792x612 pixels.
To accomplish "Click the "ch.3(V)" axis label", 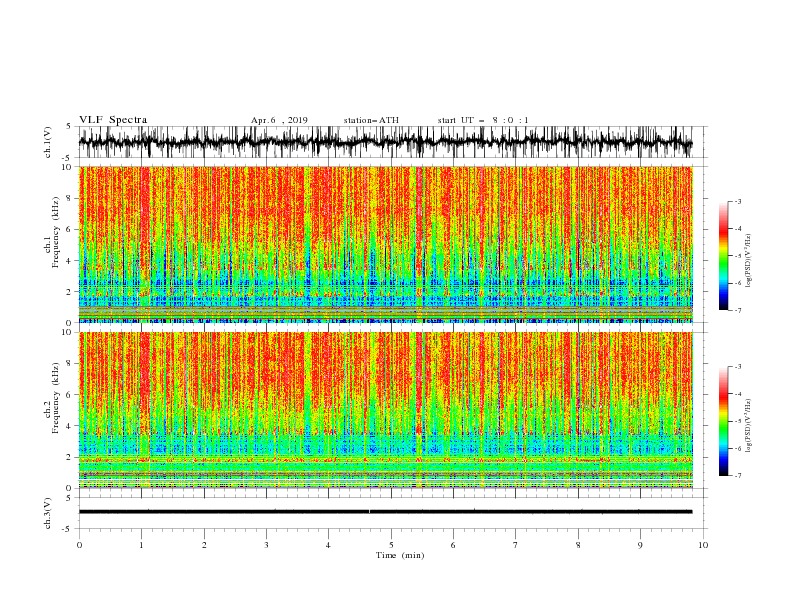I will pos(48,513).
